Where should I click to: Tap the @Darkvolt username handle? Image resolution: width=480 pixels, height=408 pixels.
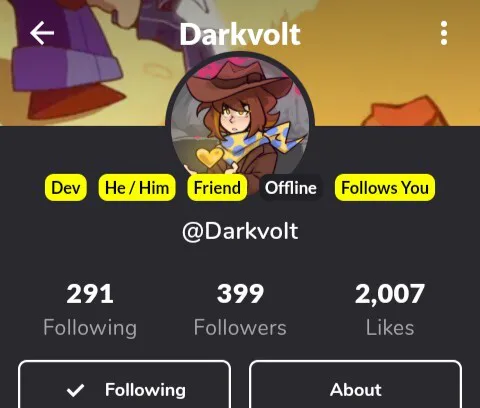240,231
